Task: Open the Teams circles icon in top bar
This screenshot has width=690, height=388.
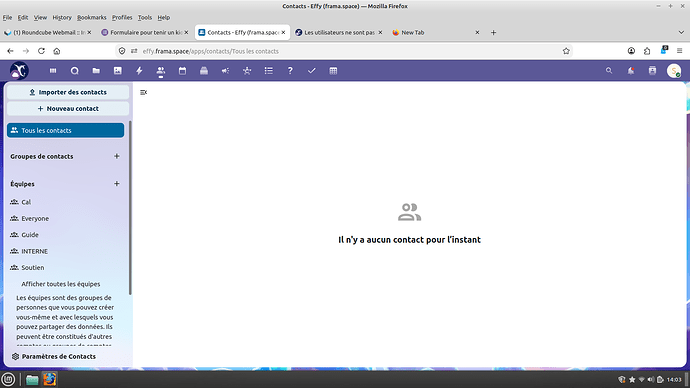Action: pyautogui.click(x=247, y=71)
